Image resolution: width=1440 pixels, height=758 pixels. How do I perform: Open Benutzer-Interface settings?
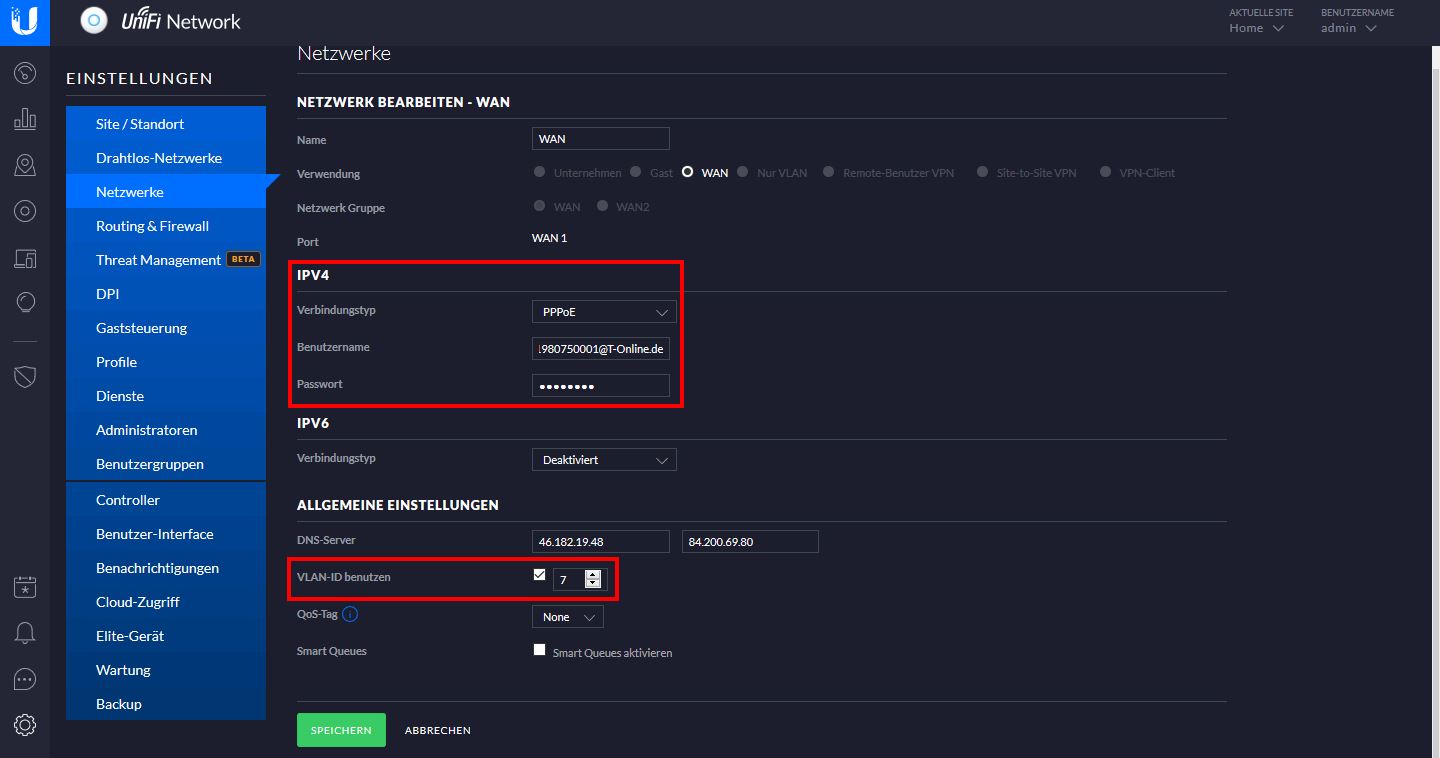pyautogui.click(x=166, y=534)
